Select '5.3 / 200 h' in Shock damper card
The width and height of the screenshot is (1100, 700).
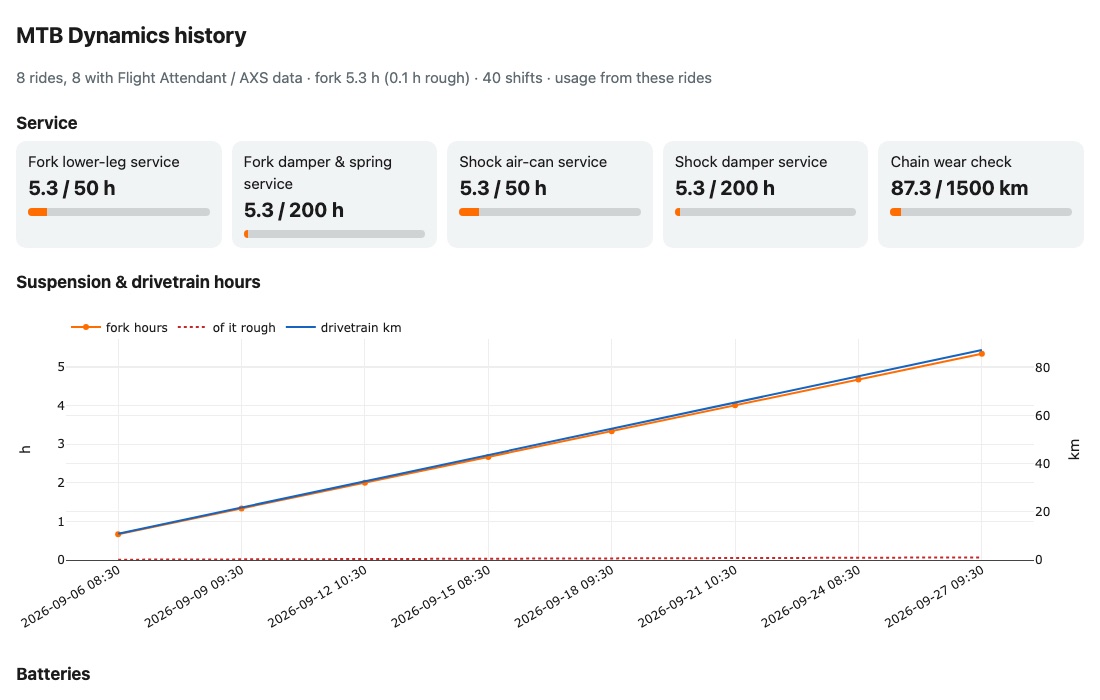[725, 188]
